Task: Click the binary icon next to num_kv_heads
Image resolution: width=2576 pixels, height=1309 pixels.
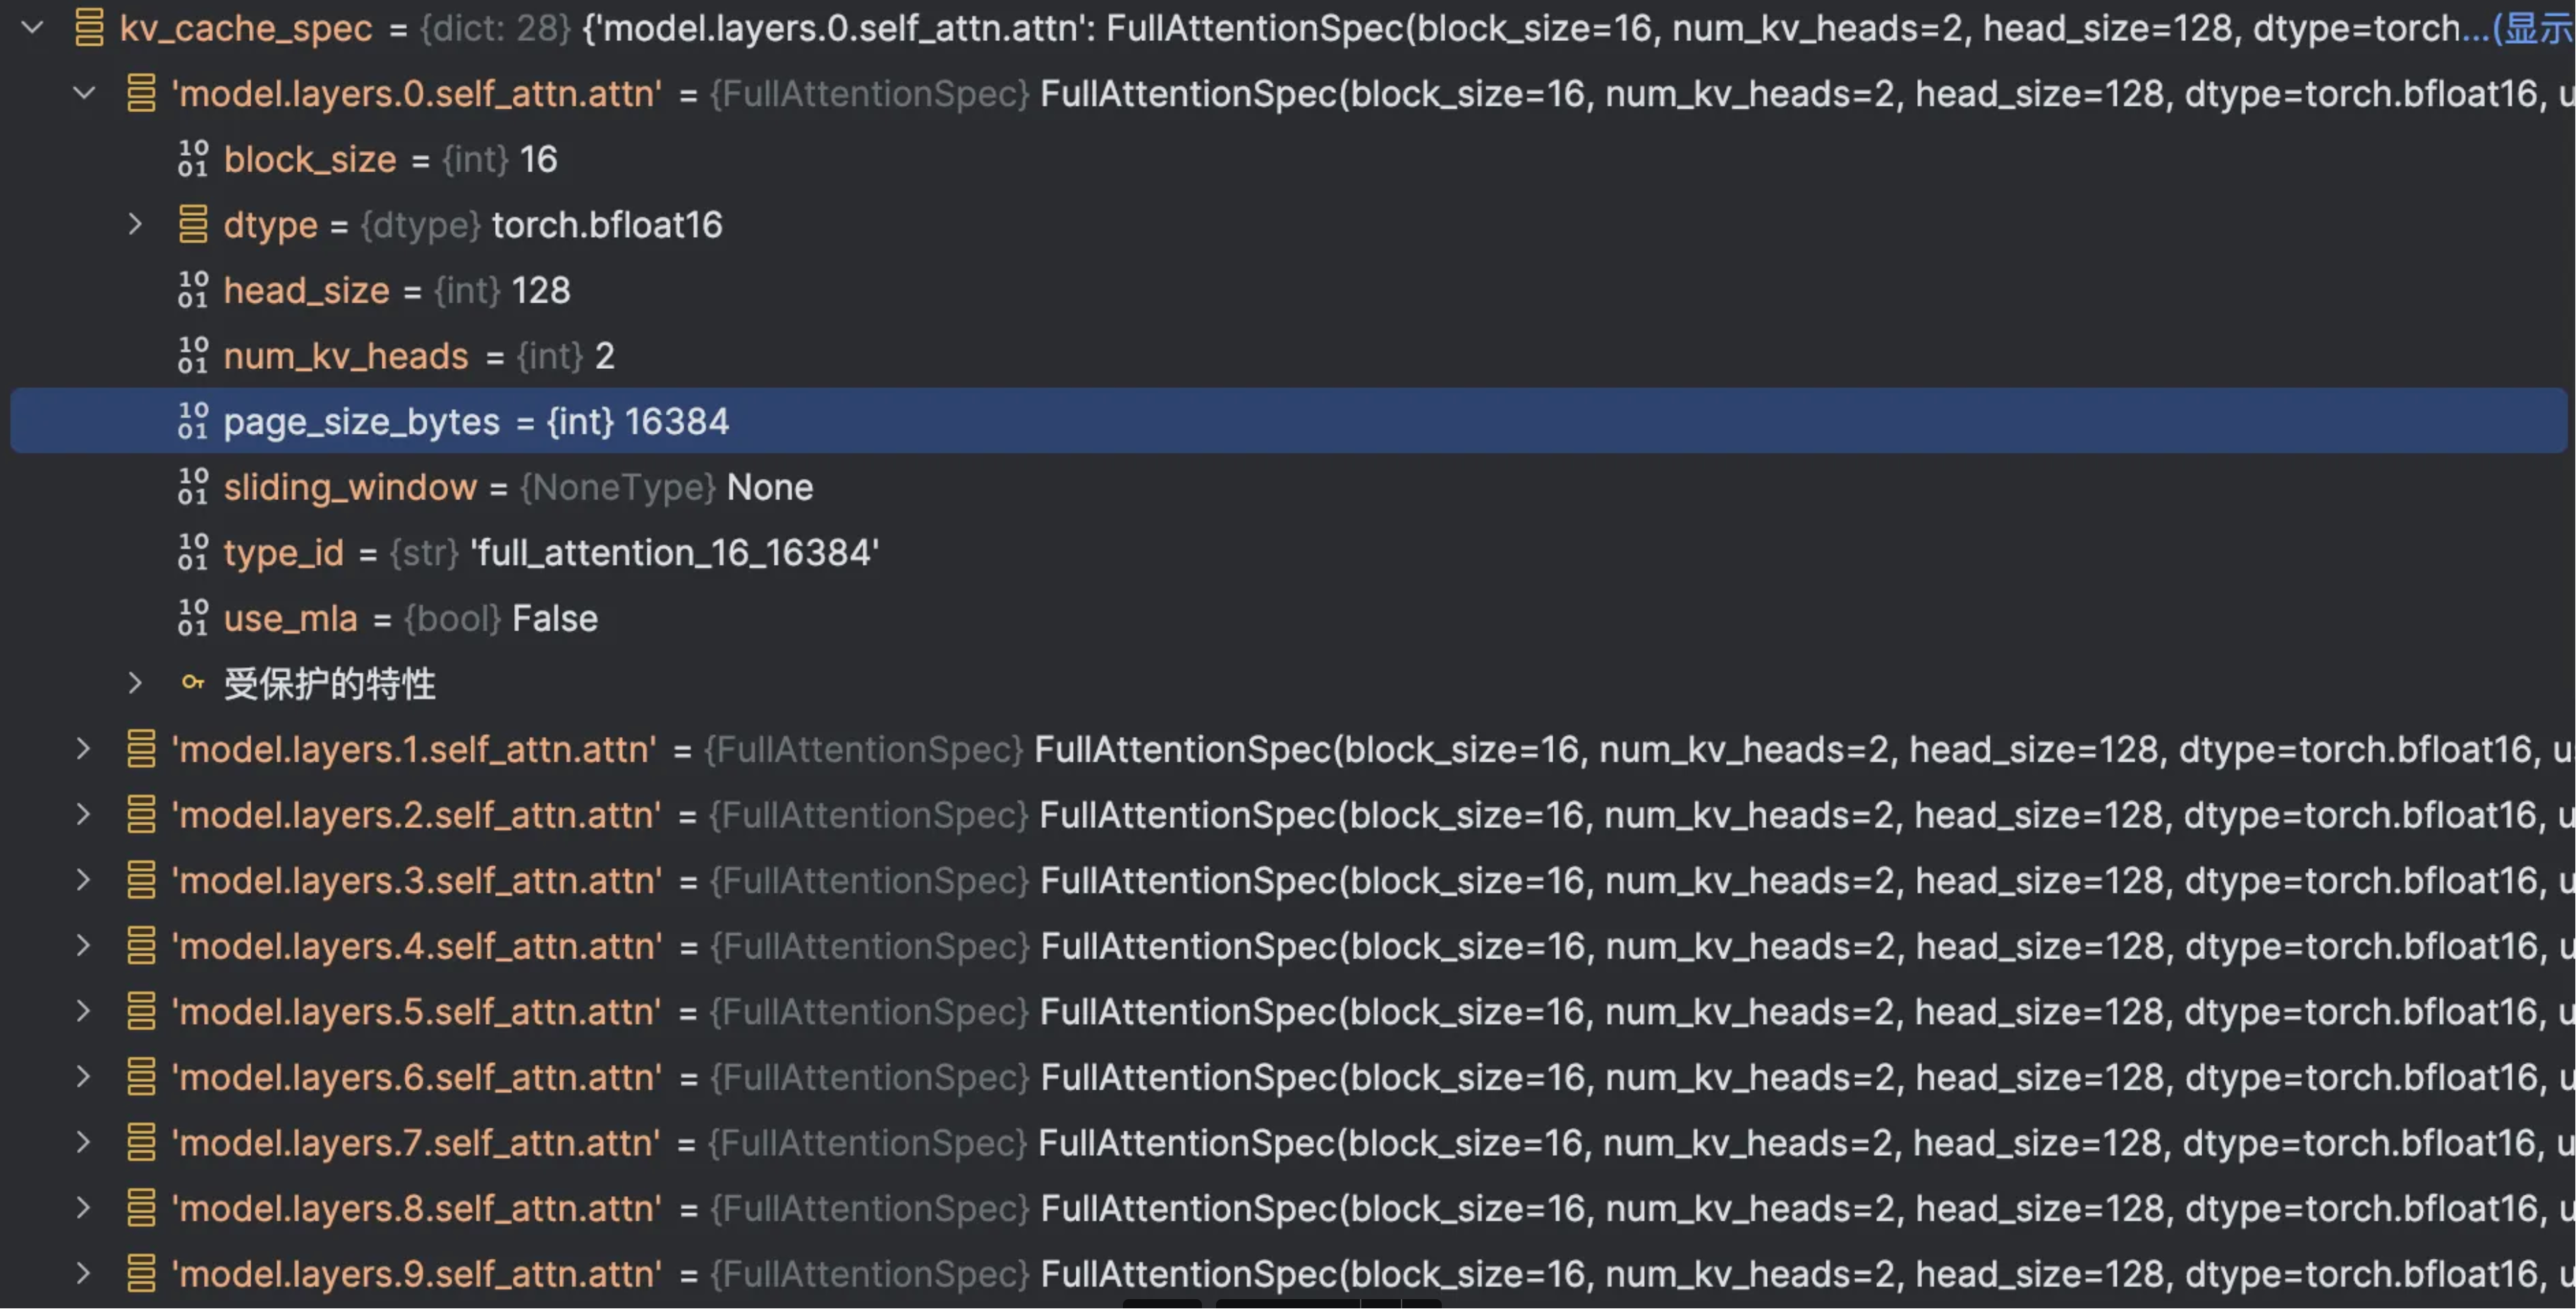Action: [193, 356]
